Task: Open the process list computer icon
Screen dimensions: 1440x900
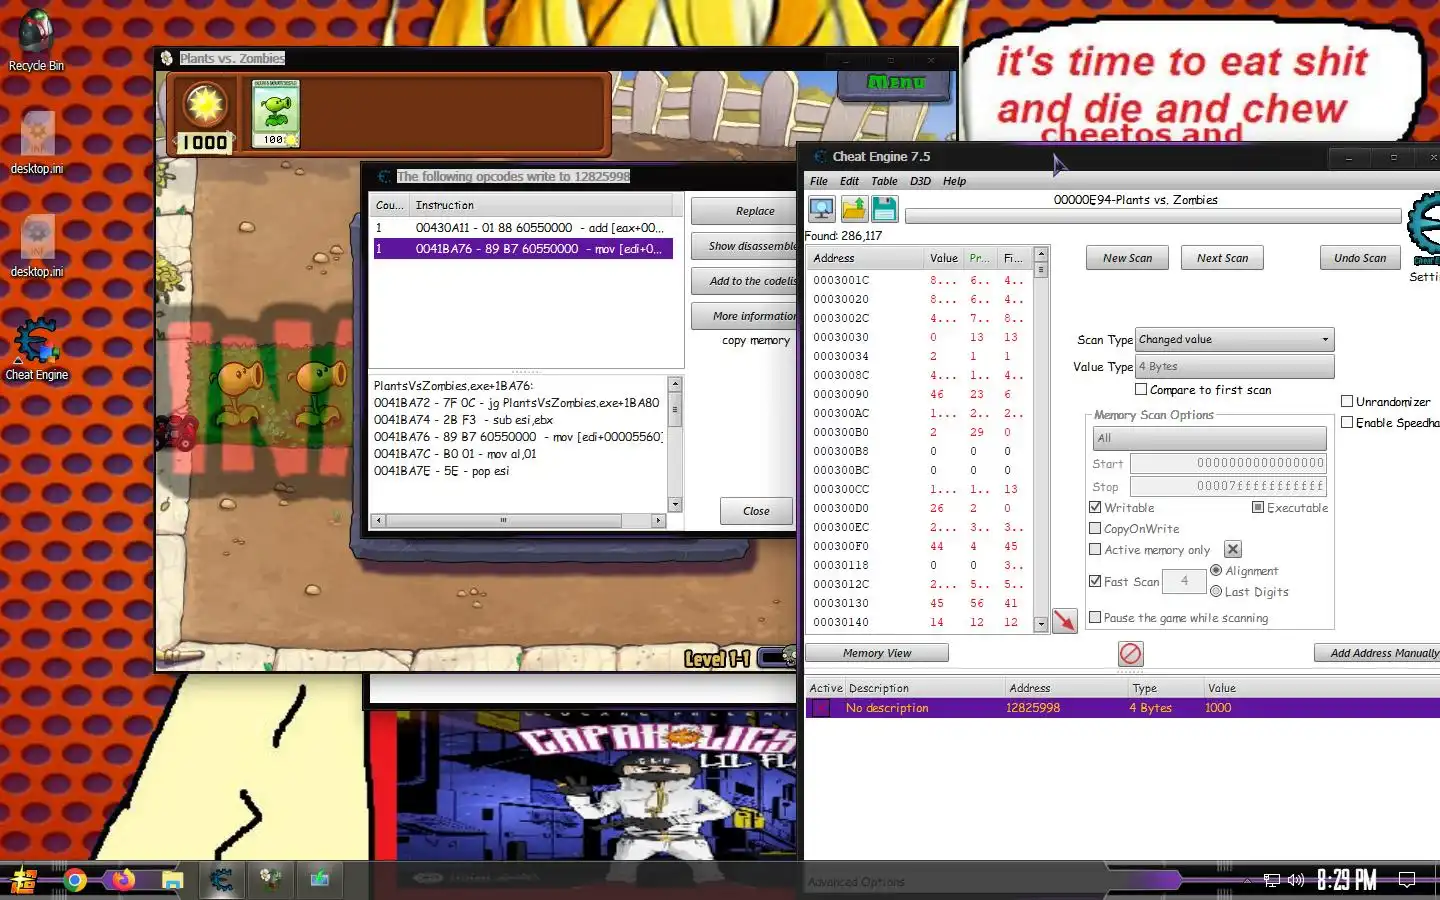Action: pos(822,208)
